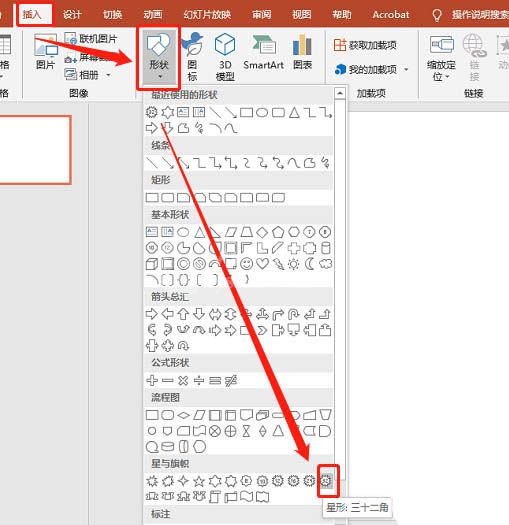This screenshot has height=525, width=509.
Task: Select the cloud basic shape
Action: click(x=325, y=264)
